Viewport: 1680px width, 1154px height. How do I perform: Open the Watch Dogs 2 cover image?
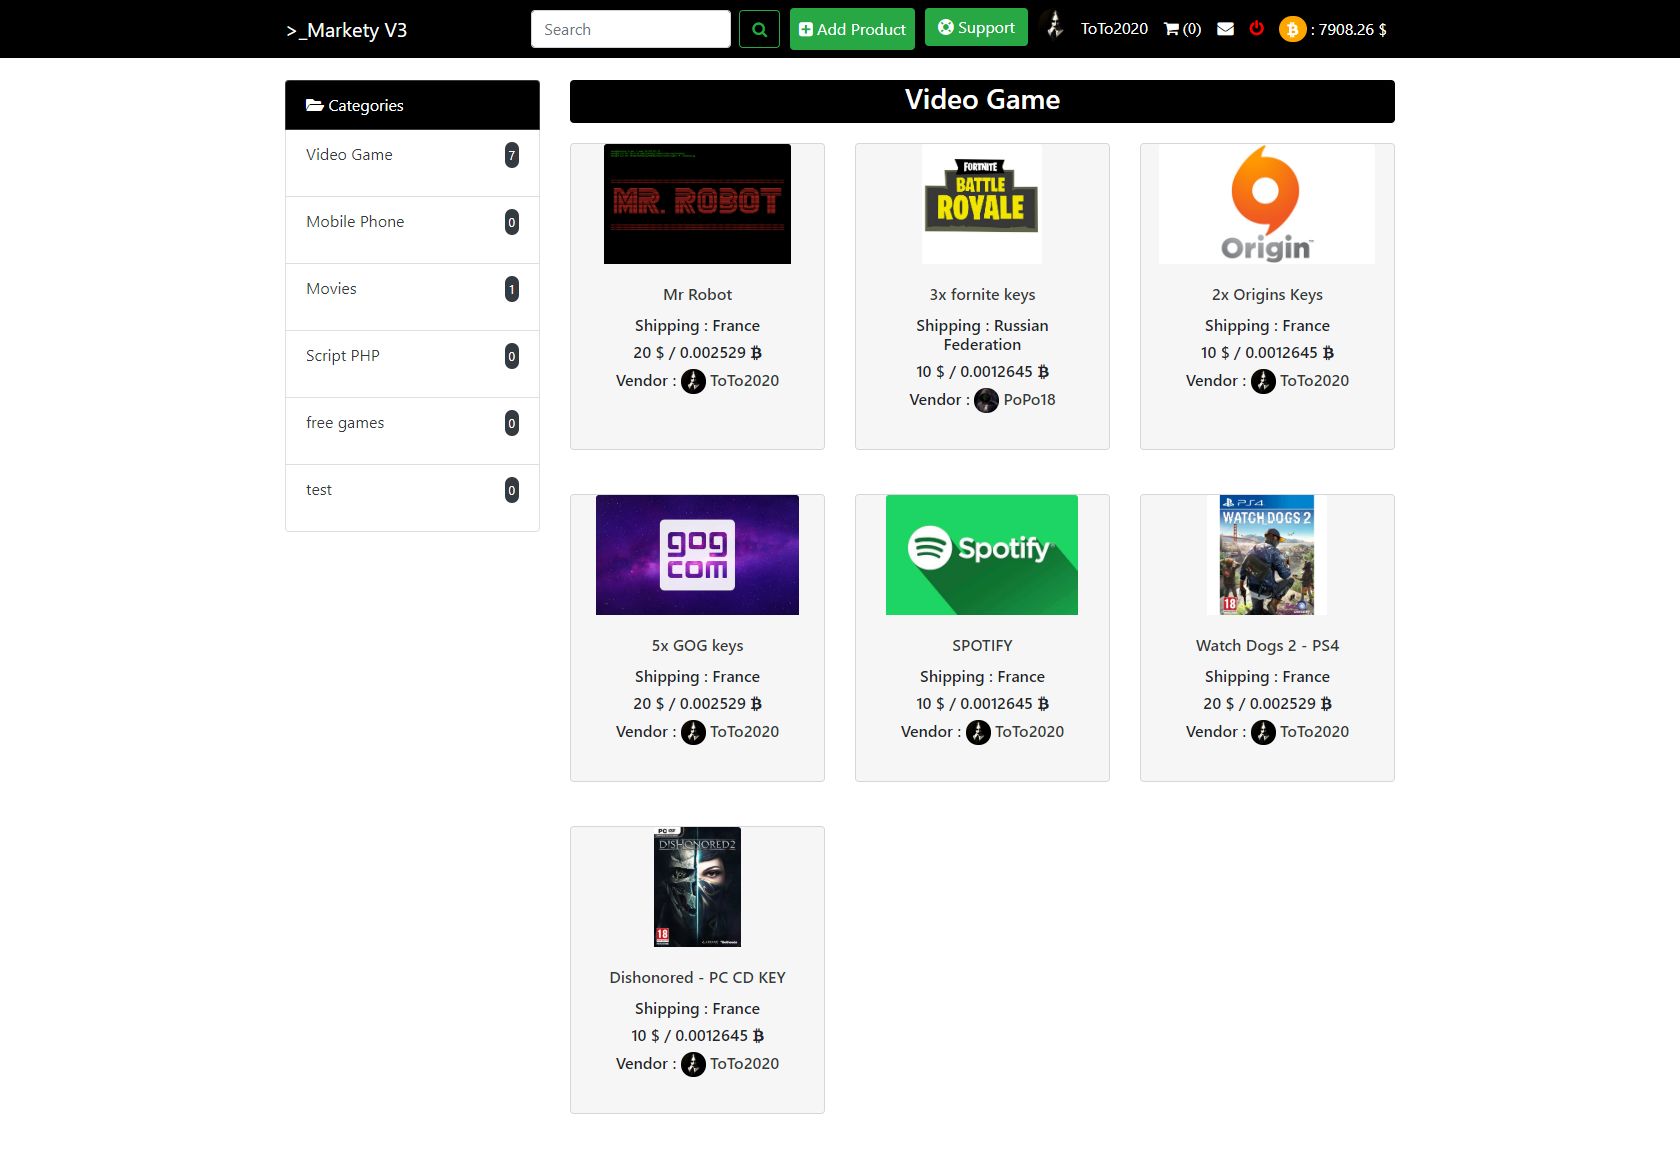click(1267, 555)
